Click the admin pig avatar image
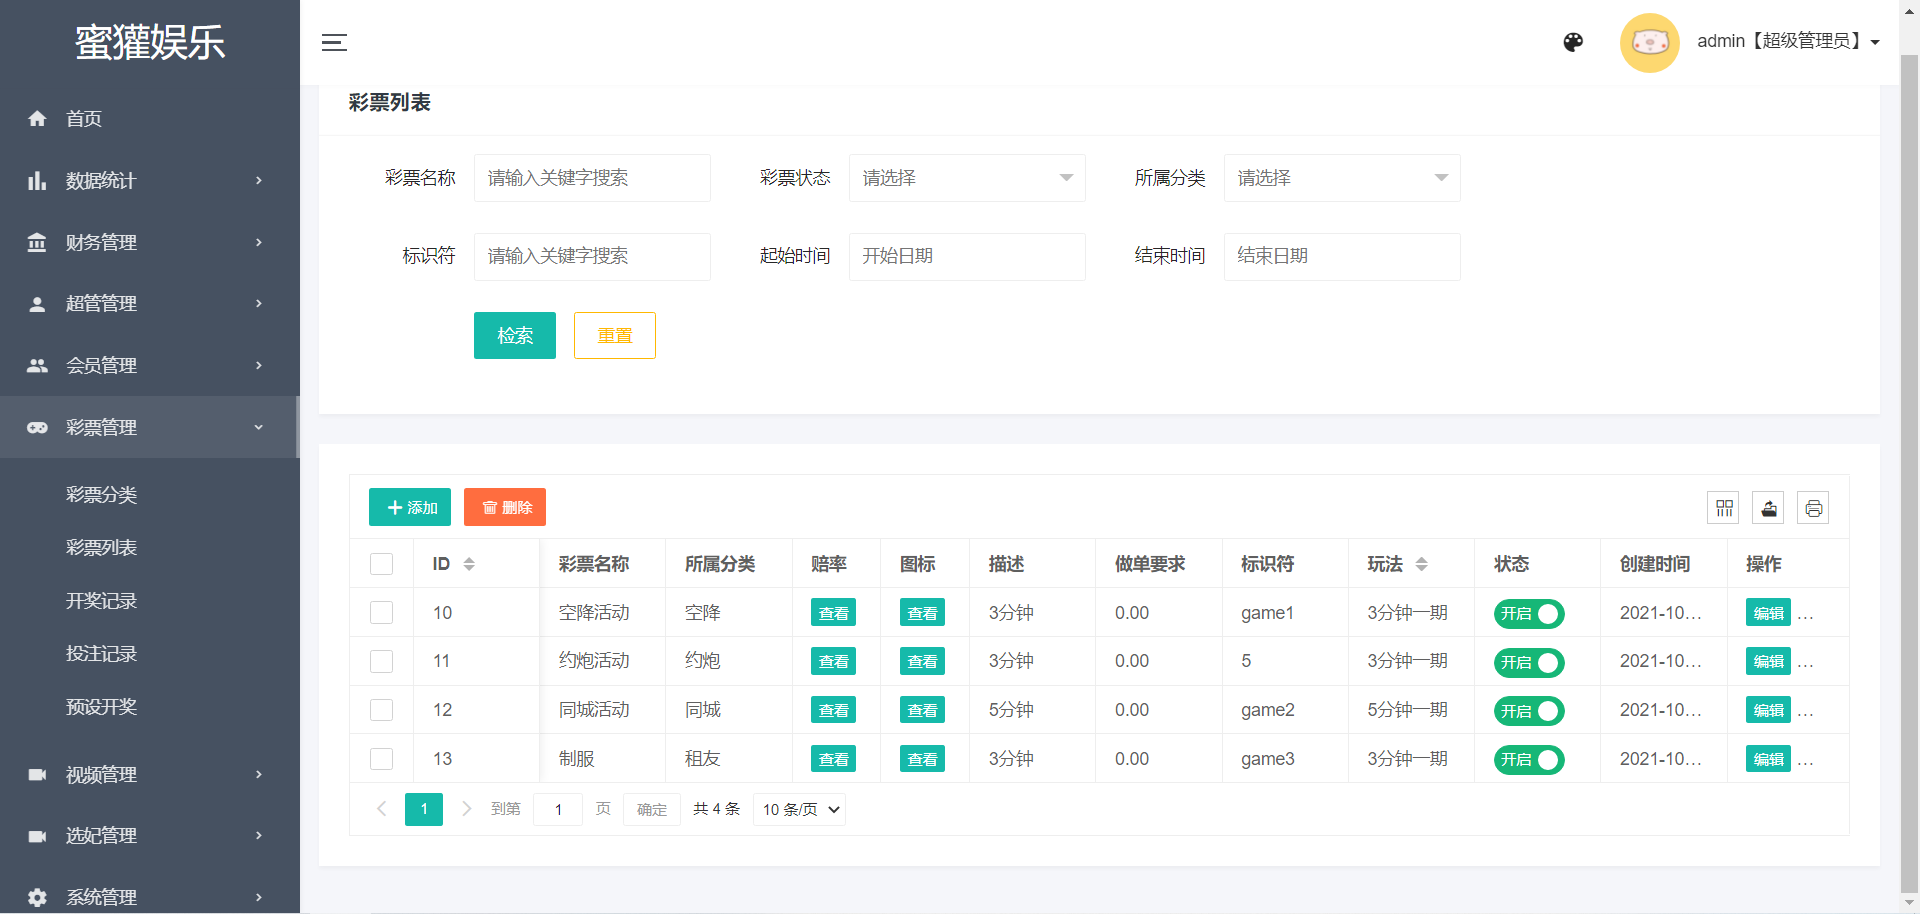The image size is (1920, 914). click(x=1649, y=42)
